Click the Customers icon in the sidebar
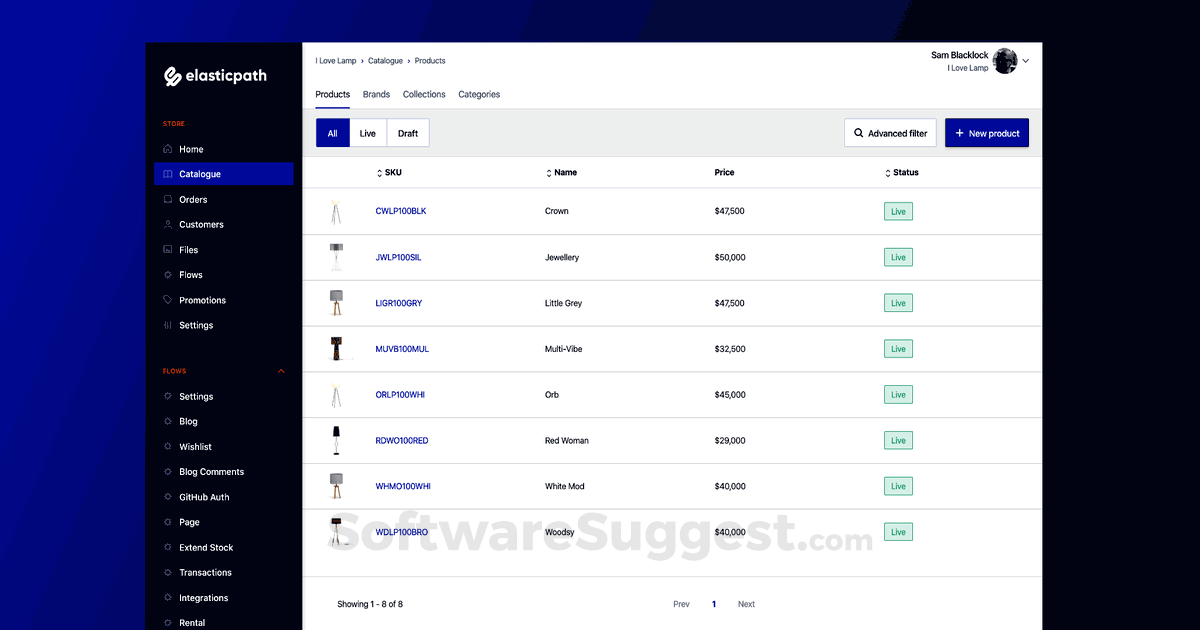1200x630 pixels. [x=168, y=224]
